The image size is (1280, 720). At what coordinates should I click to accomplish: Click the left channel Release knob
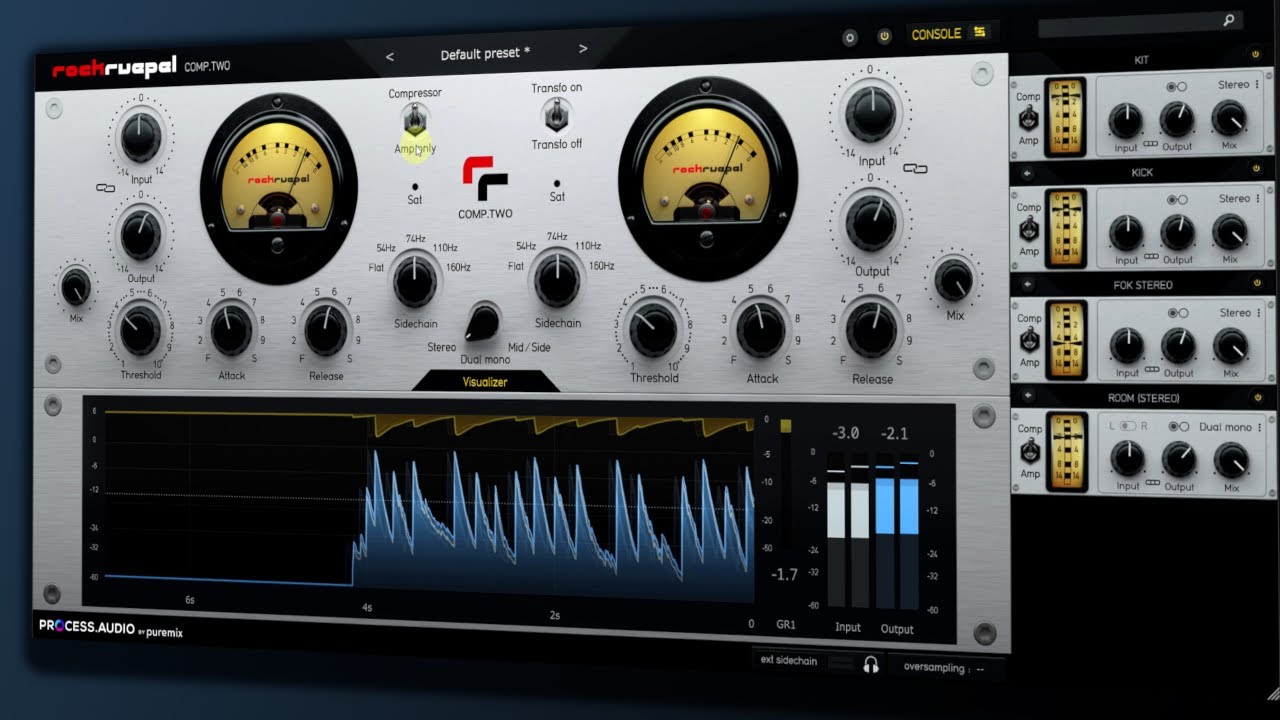(x=326, y=330)
